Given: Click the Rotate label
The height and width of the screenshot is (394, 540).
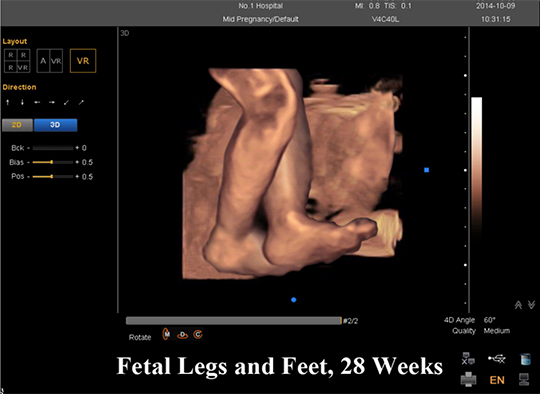Looking at the screenshot, I should point(140,337).
